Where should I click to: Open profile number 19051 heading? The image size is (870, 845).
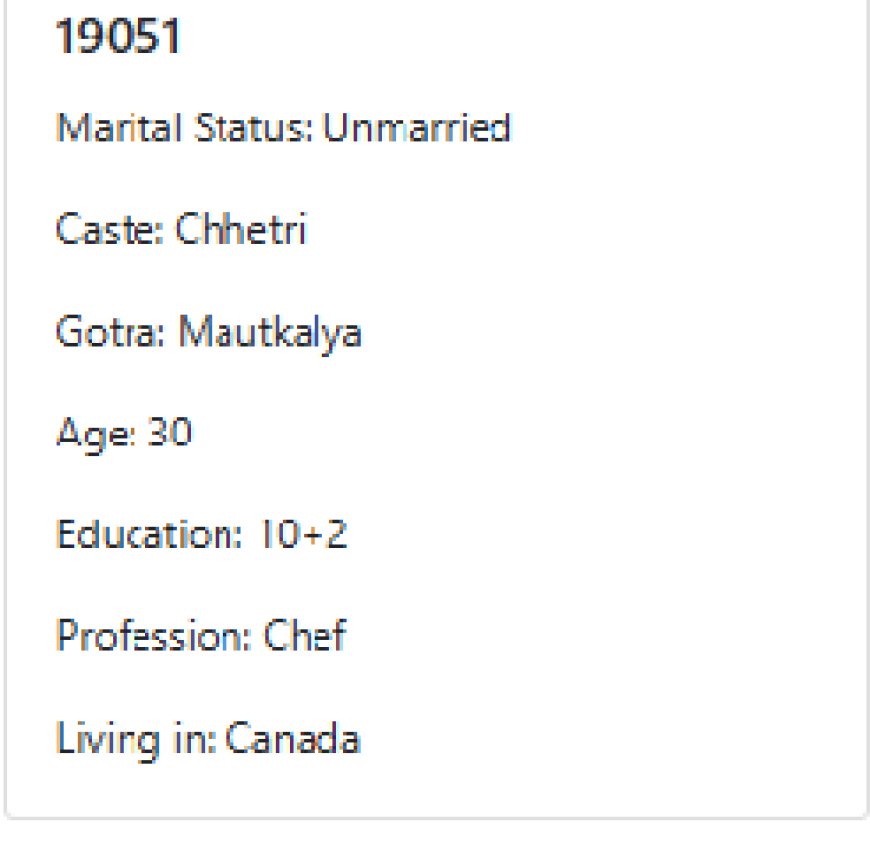[x=118, y=38]
